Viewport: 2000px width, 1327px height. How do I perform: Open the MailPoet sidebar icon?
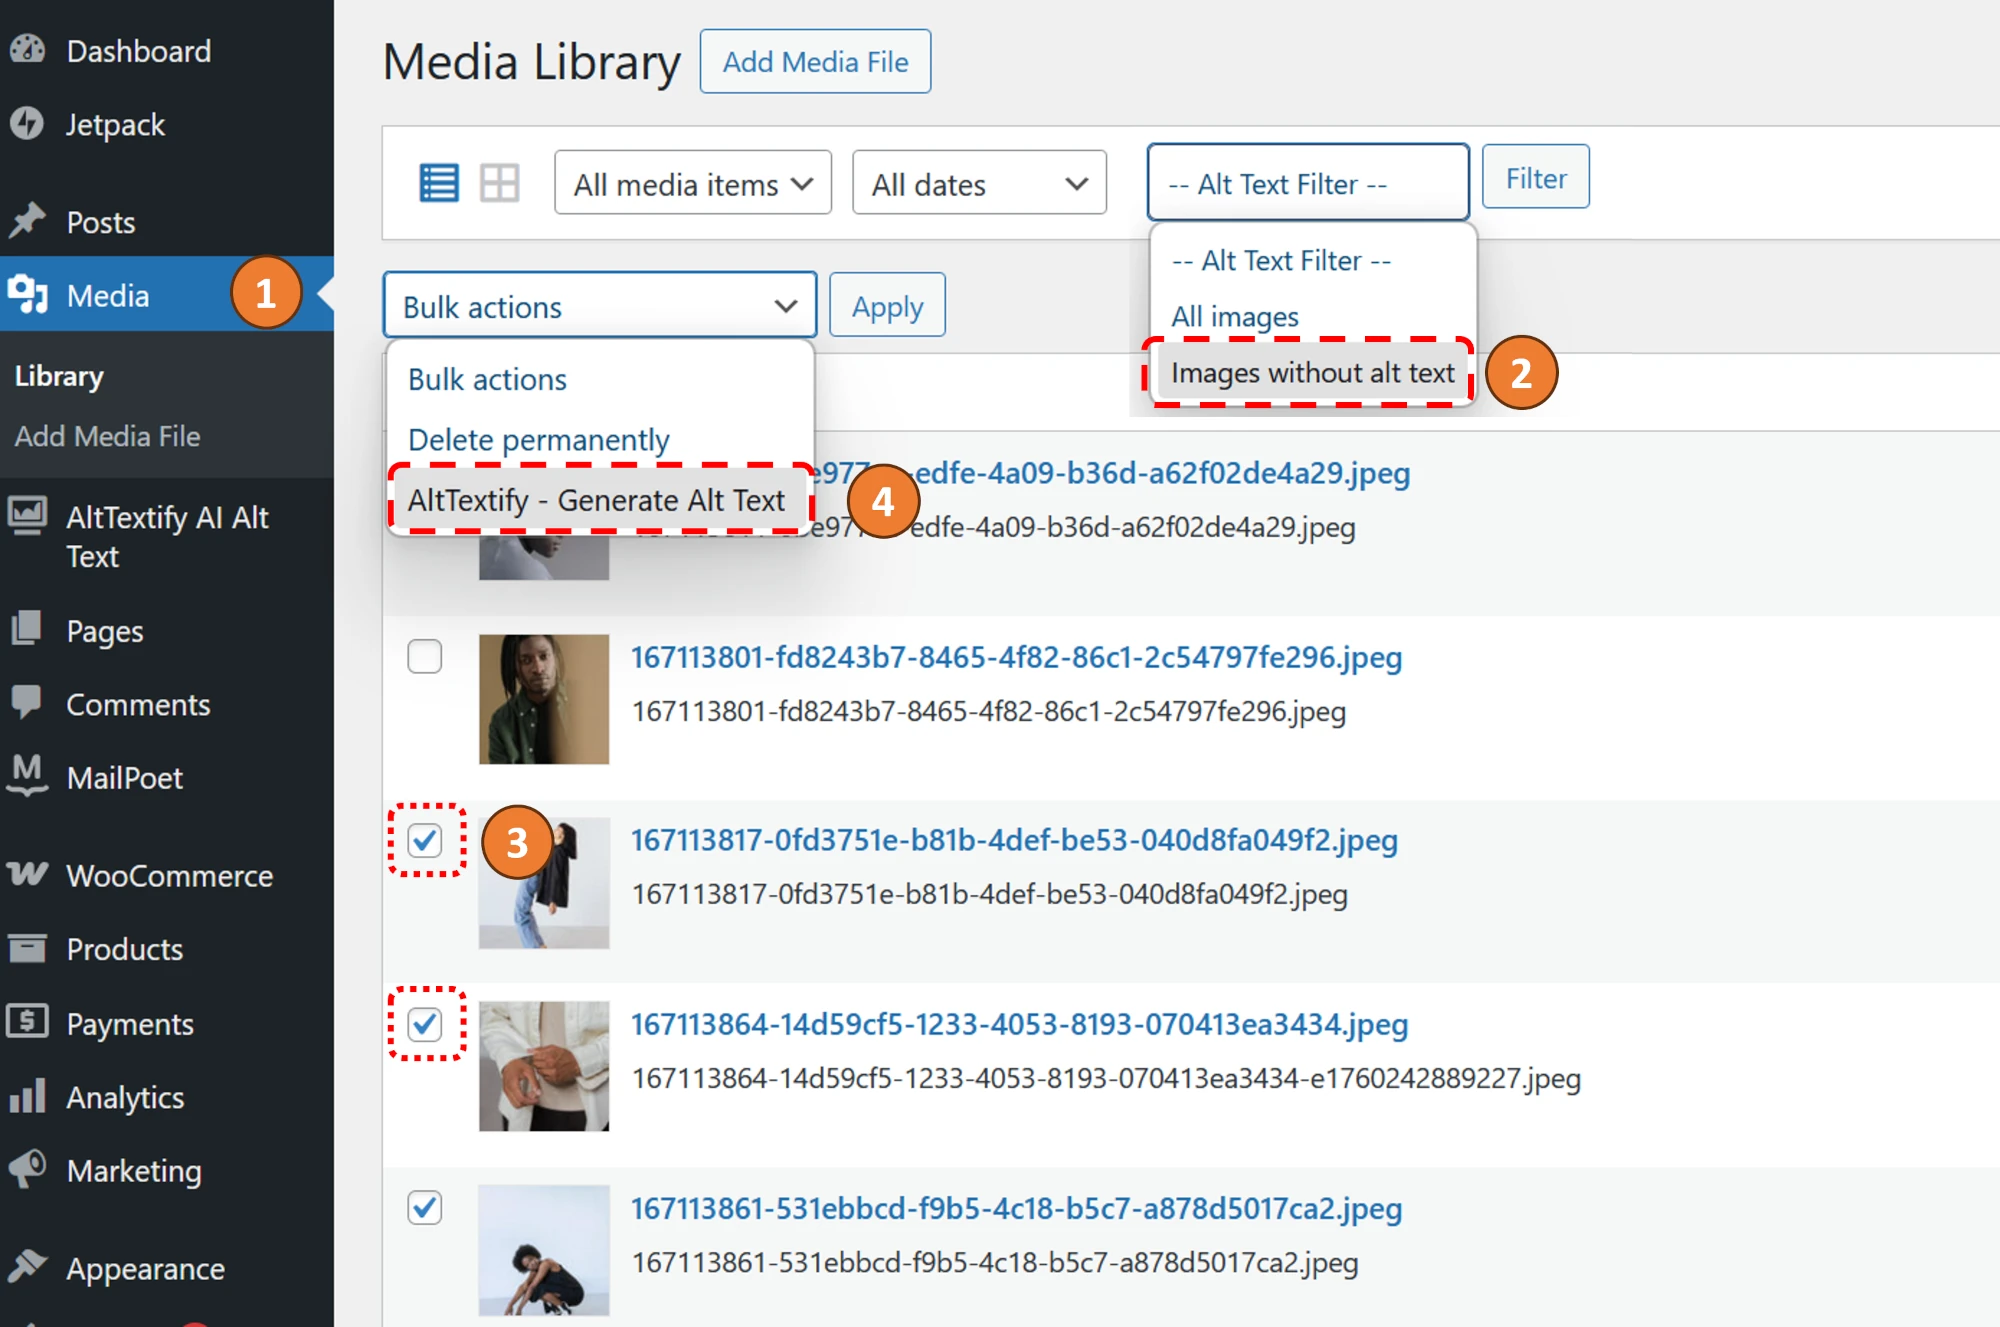pyautogui.click(x=27, y=777)
